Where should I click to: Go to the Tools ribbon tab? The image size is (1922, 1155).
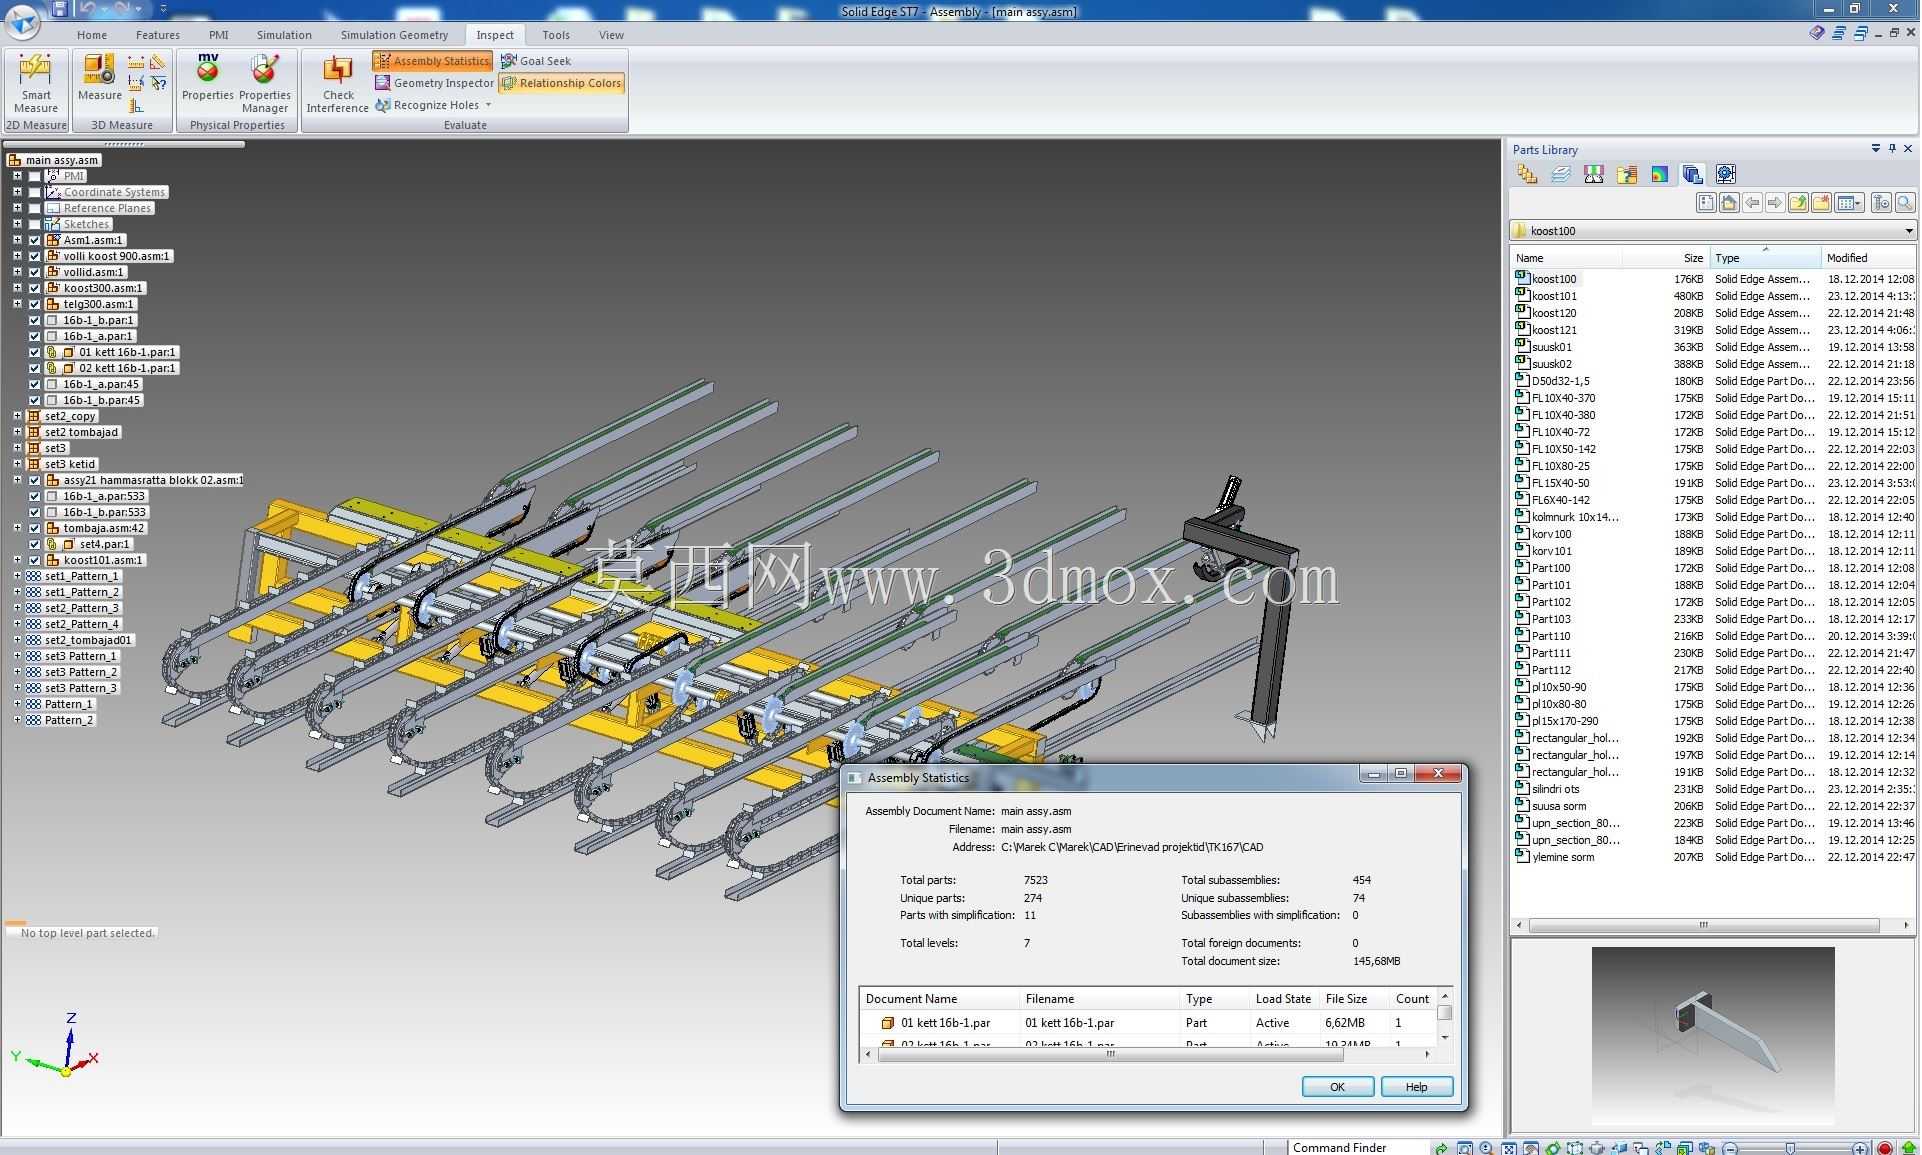click(x=556, y=35)
